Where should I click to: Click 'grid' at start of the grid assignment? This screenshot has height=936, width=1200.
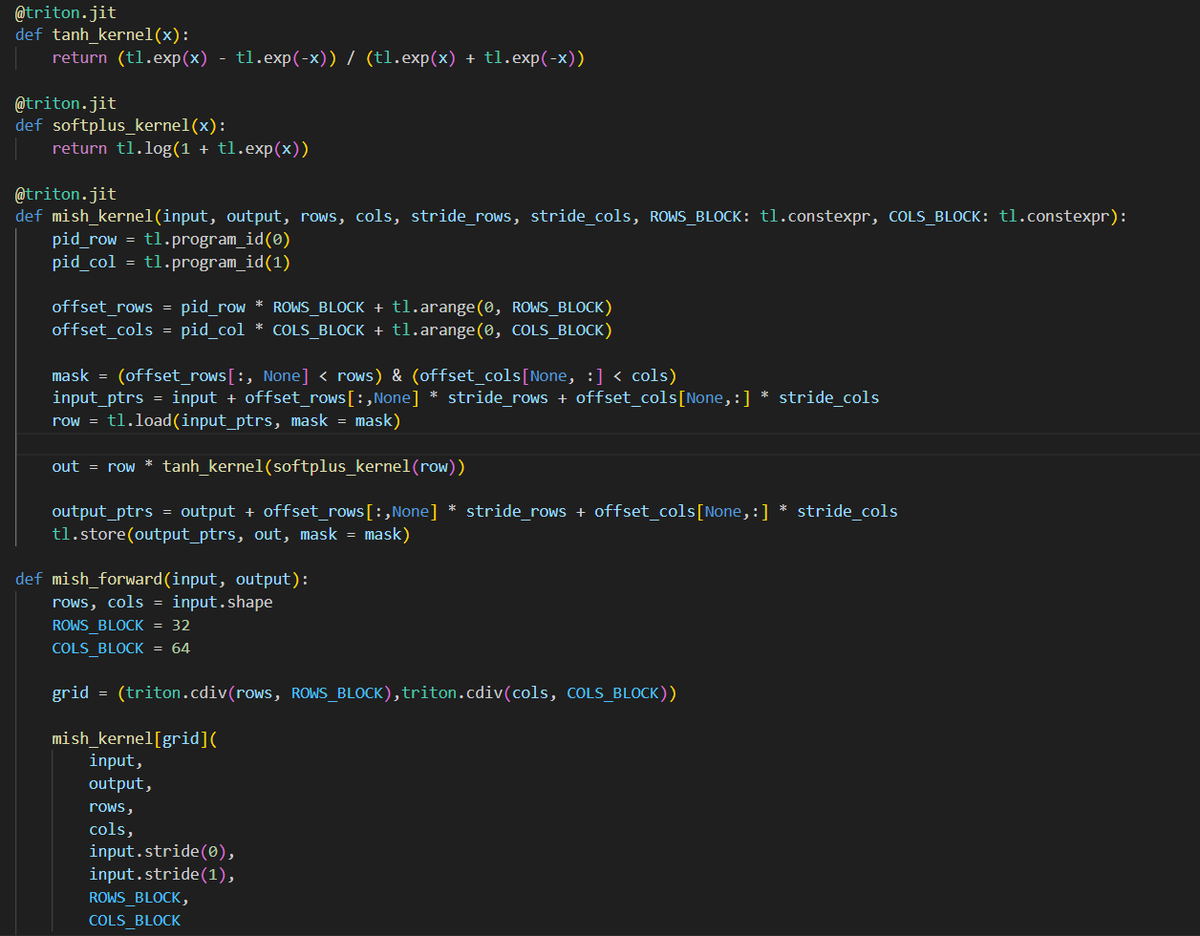70,694
